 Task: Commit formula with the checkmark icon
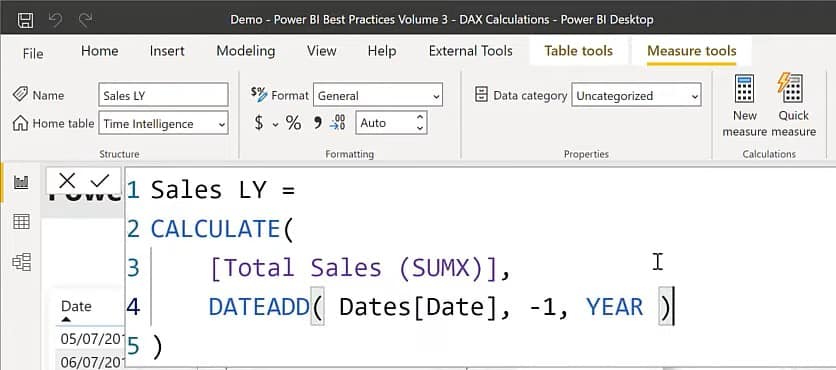[x=100, y=181]
